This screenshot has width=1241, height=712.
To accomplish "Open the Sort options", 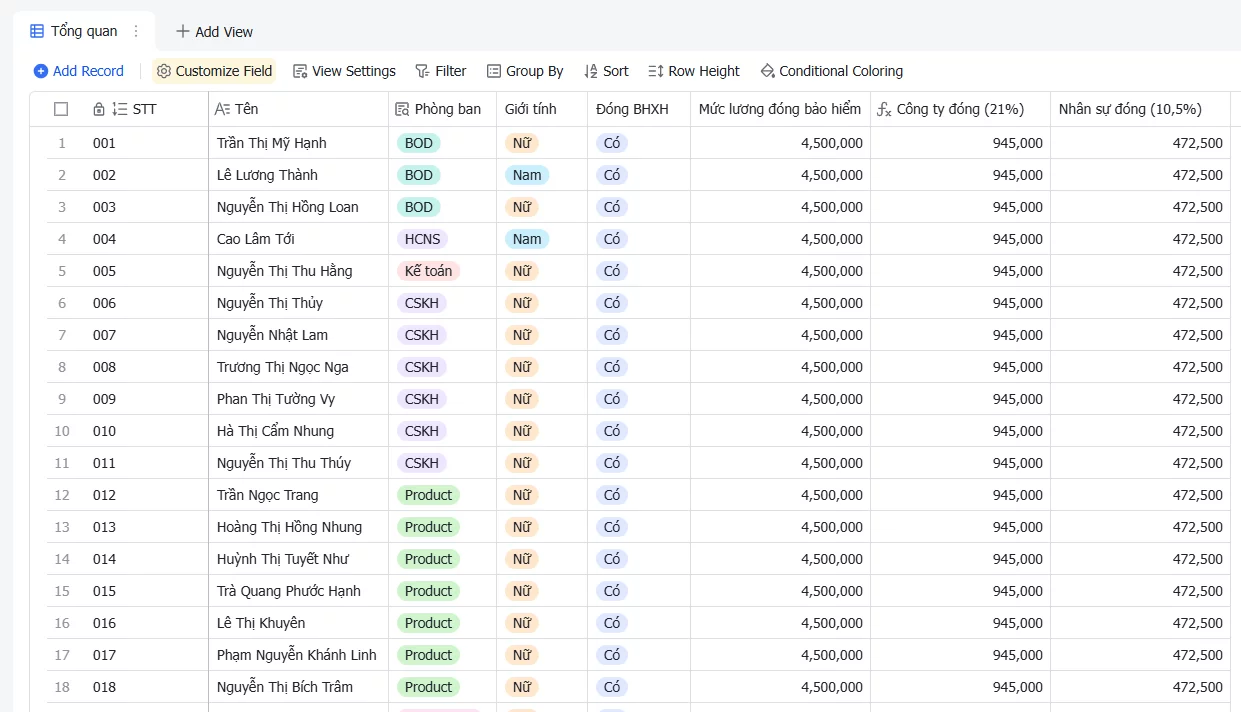I will pyautogui.click(x=606, y=71).
